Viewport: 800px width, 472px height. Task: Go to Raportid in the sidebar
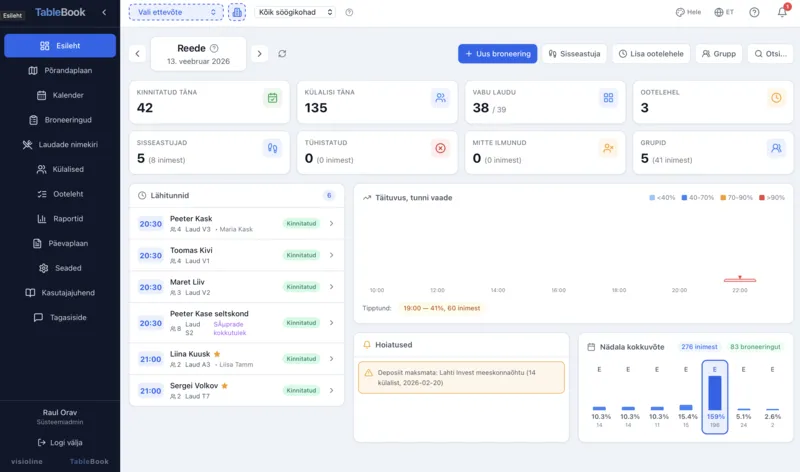click(x=60, y=218)
